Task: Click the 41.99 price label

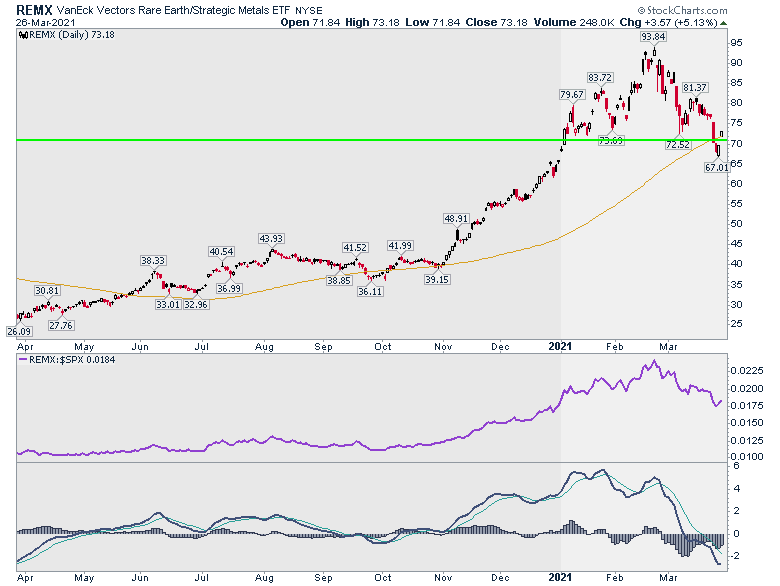Action: [400, 246]
